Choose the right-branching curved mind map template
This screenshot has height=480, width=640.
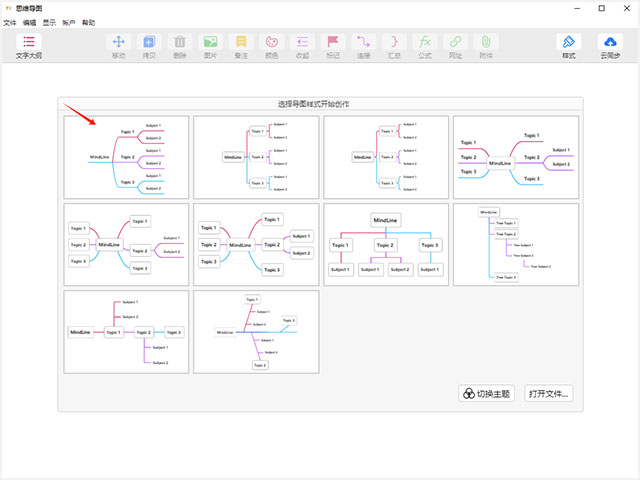pyautogui.click(x=126, y=157)
